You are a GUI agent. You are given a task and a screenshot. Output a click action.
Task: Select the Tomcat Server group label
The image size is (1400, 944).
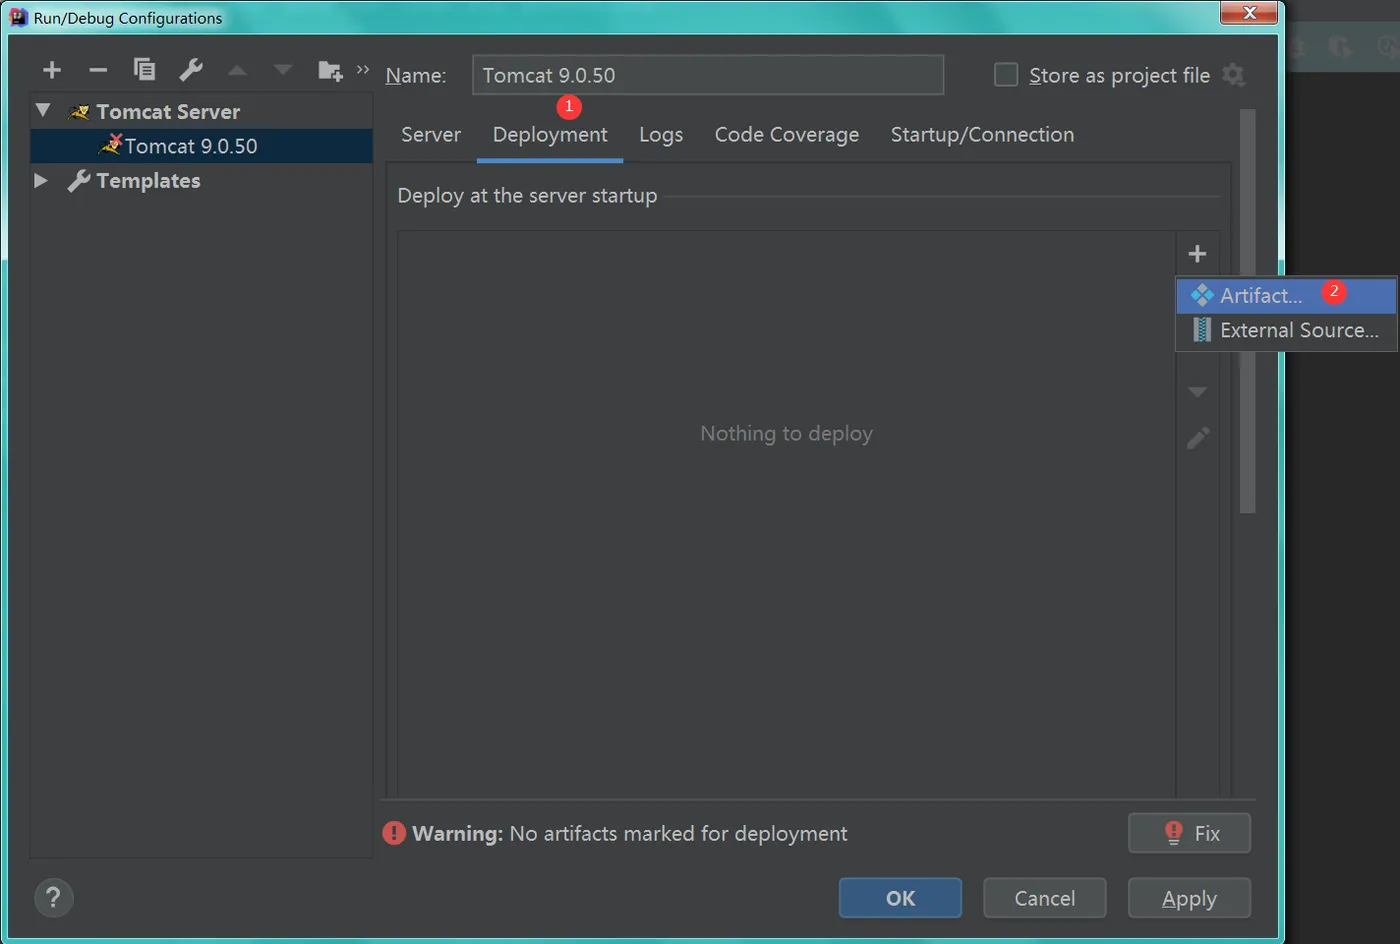click(x=168, y=112)
